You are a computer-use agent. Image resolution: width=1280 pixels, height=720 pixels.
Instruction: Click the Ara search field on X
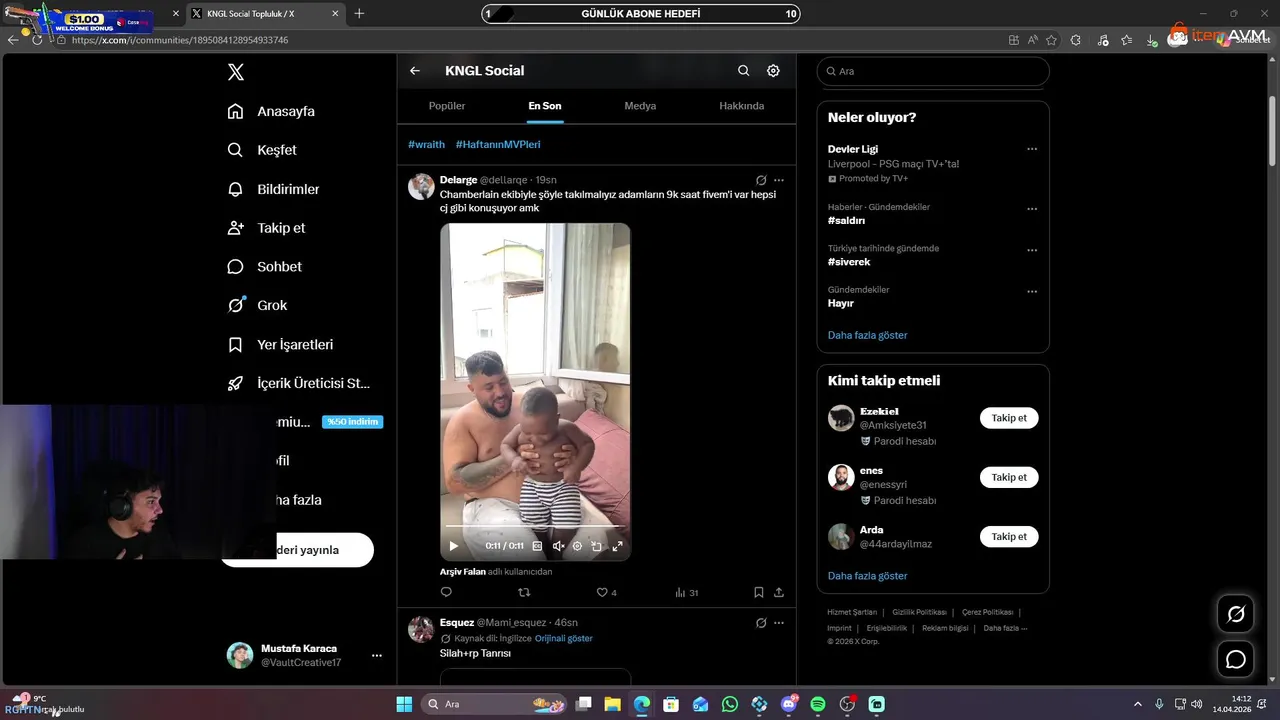[933, 71]
